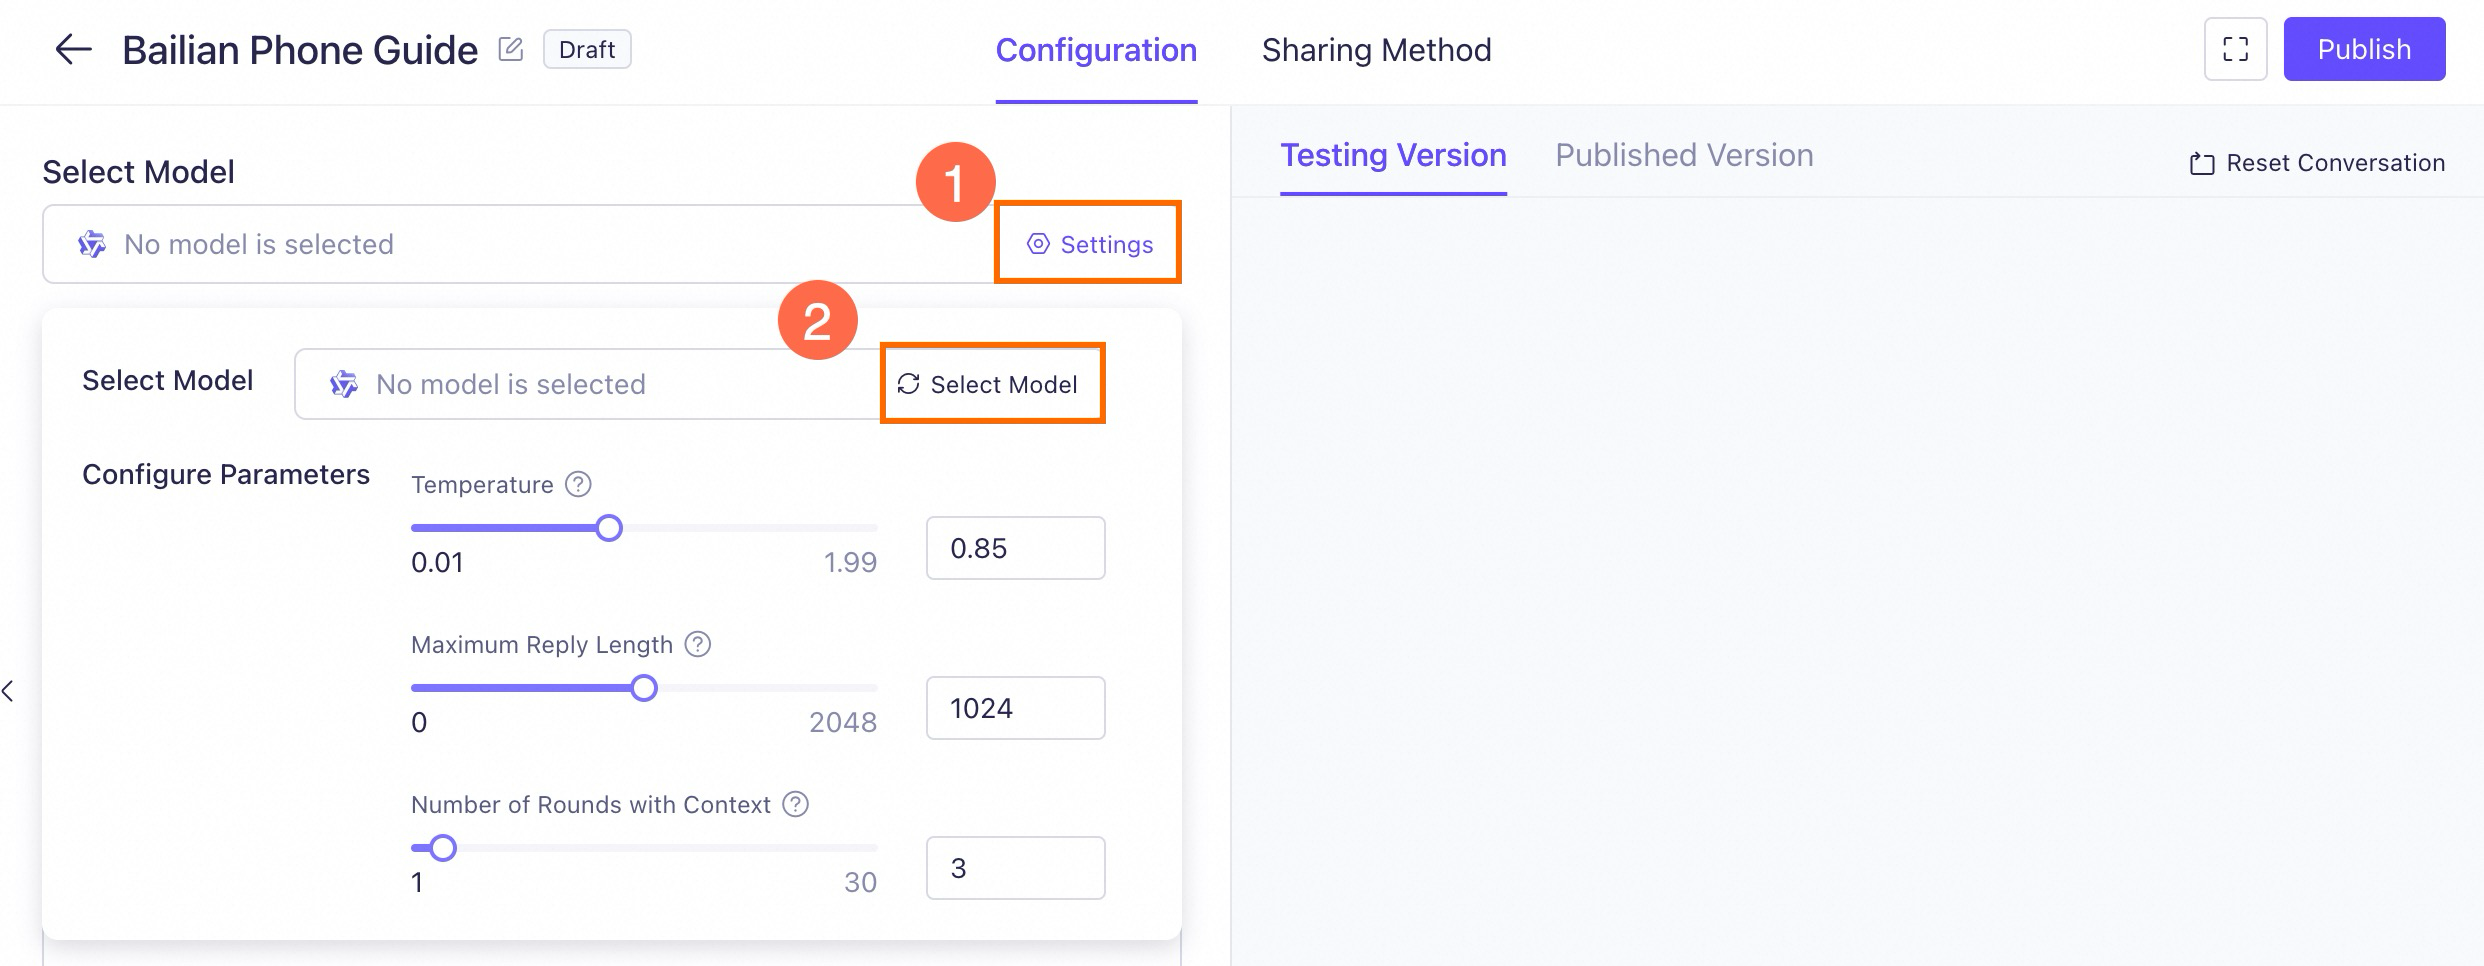Viewport: 2484px width, 966px height.
Task: Focus the rounds value field showing 3
Action: [1015, 868]
